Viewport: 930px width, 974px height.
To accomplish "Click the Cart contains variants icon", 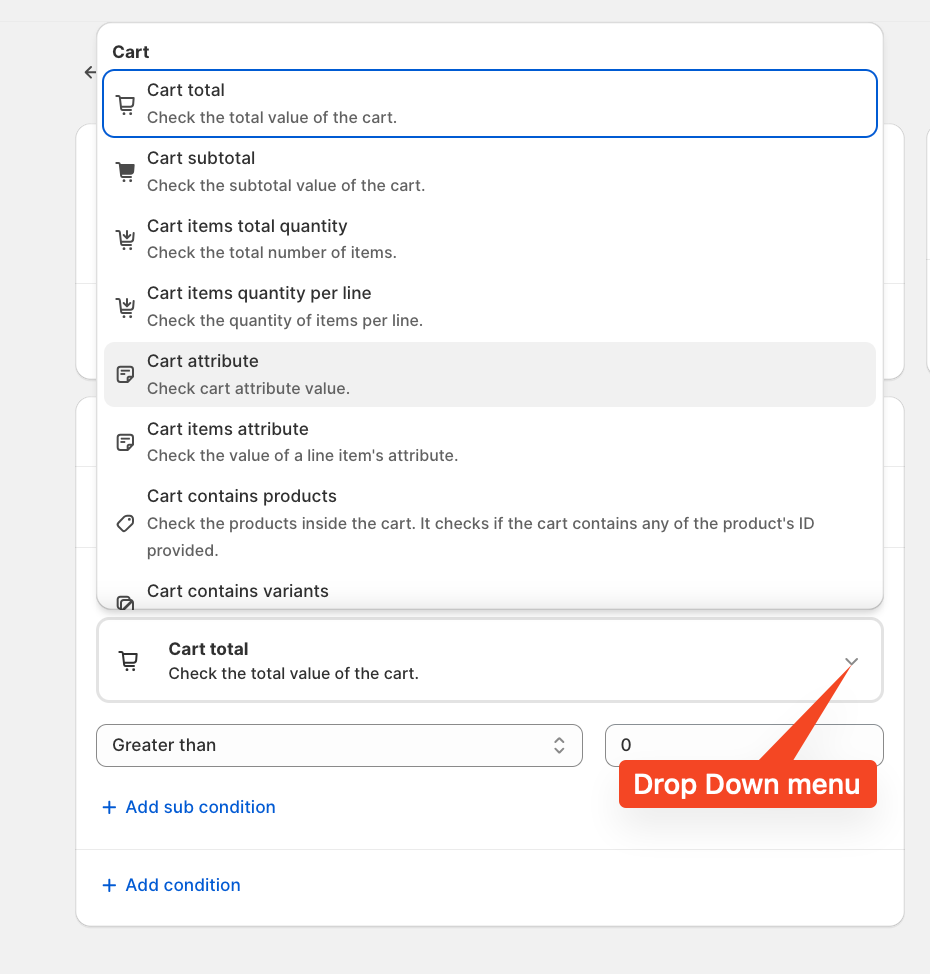I will pyautogui.click(x=125, y=602).
